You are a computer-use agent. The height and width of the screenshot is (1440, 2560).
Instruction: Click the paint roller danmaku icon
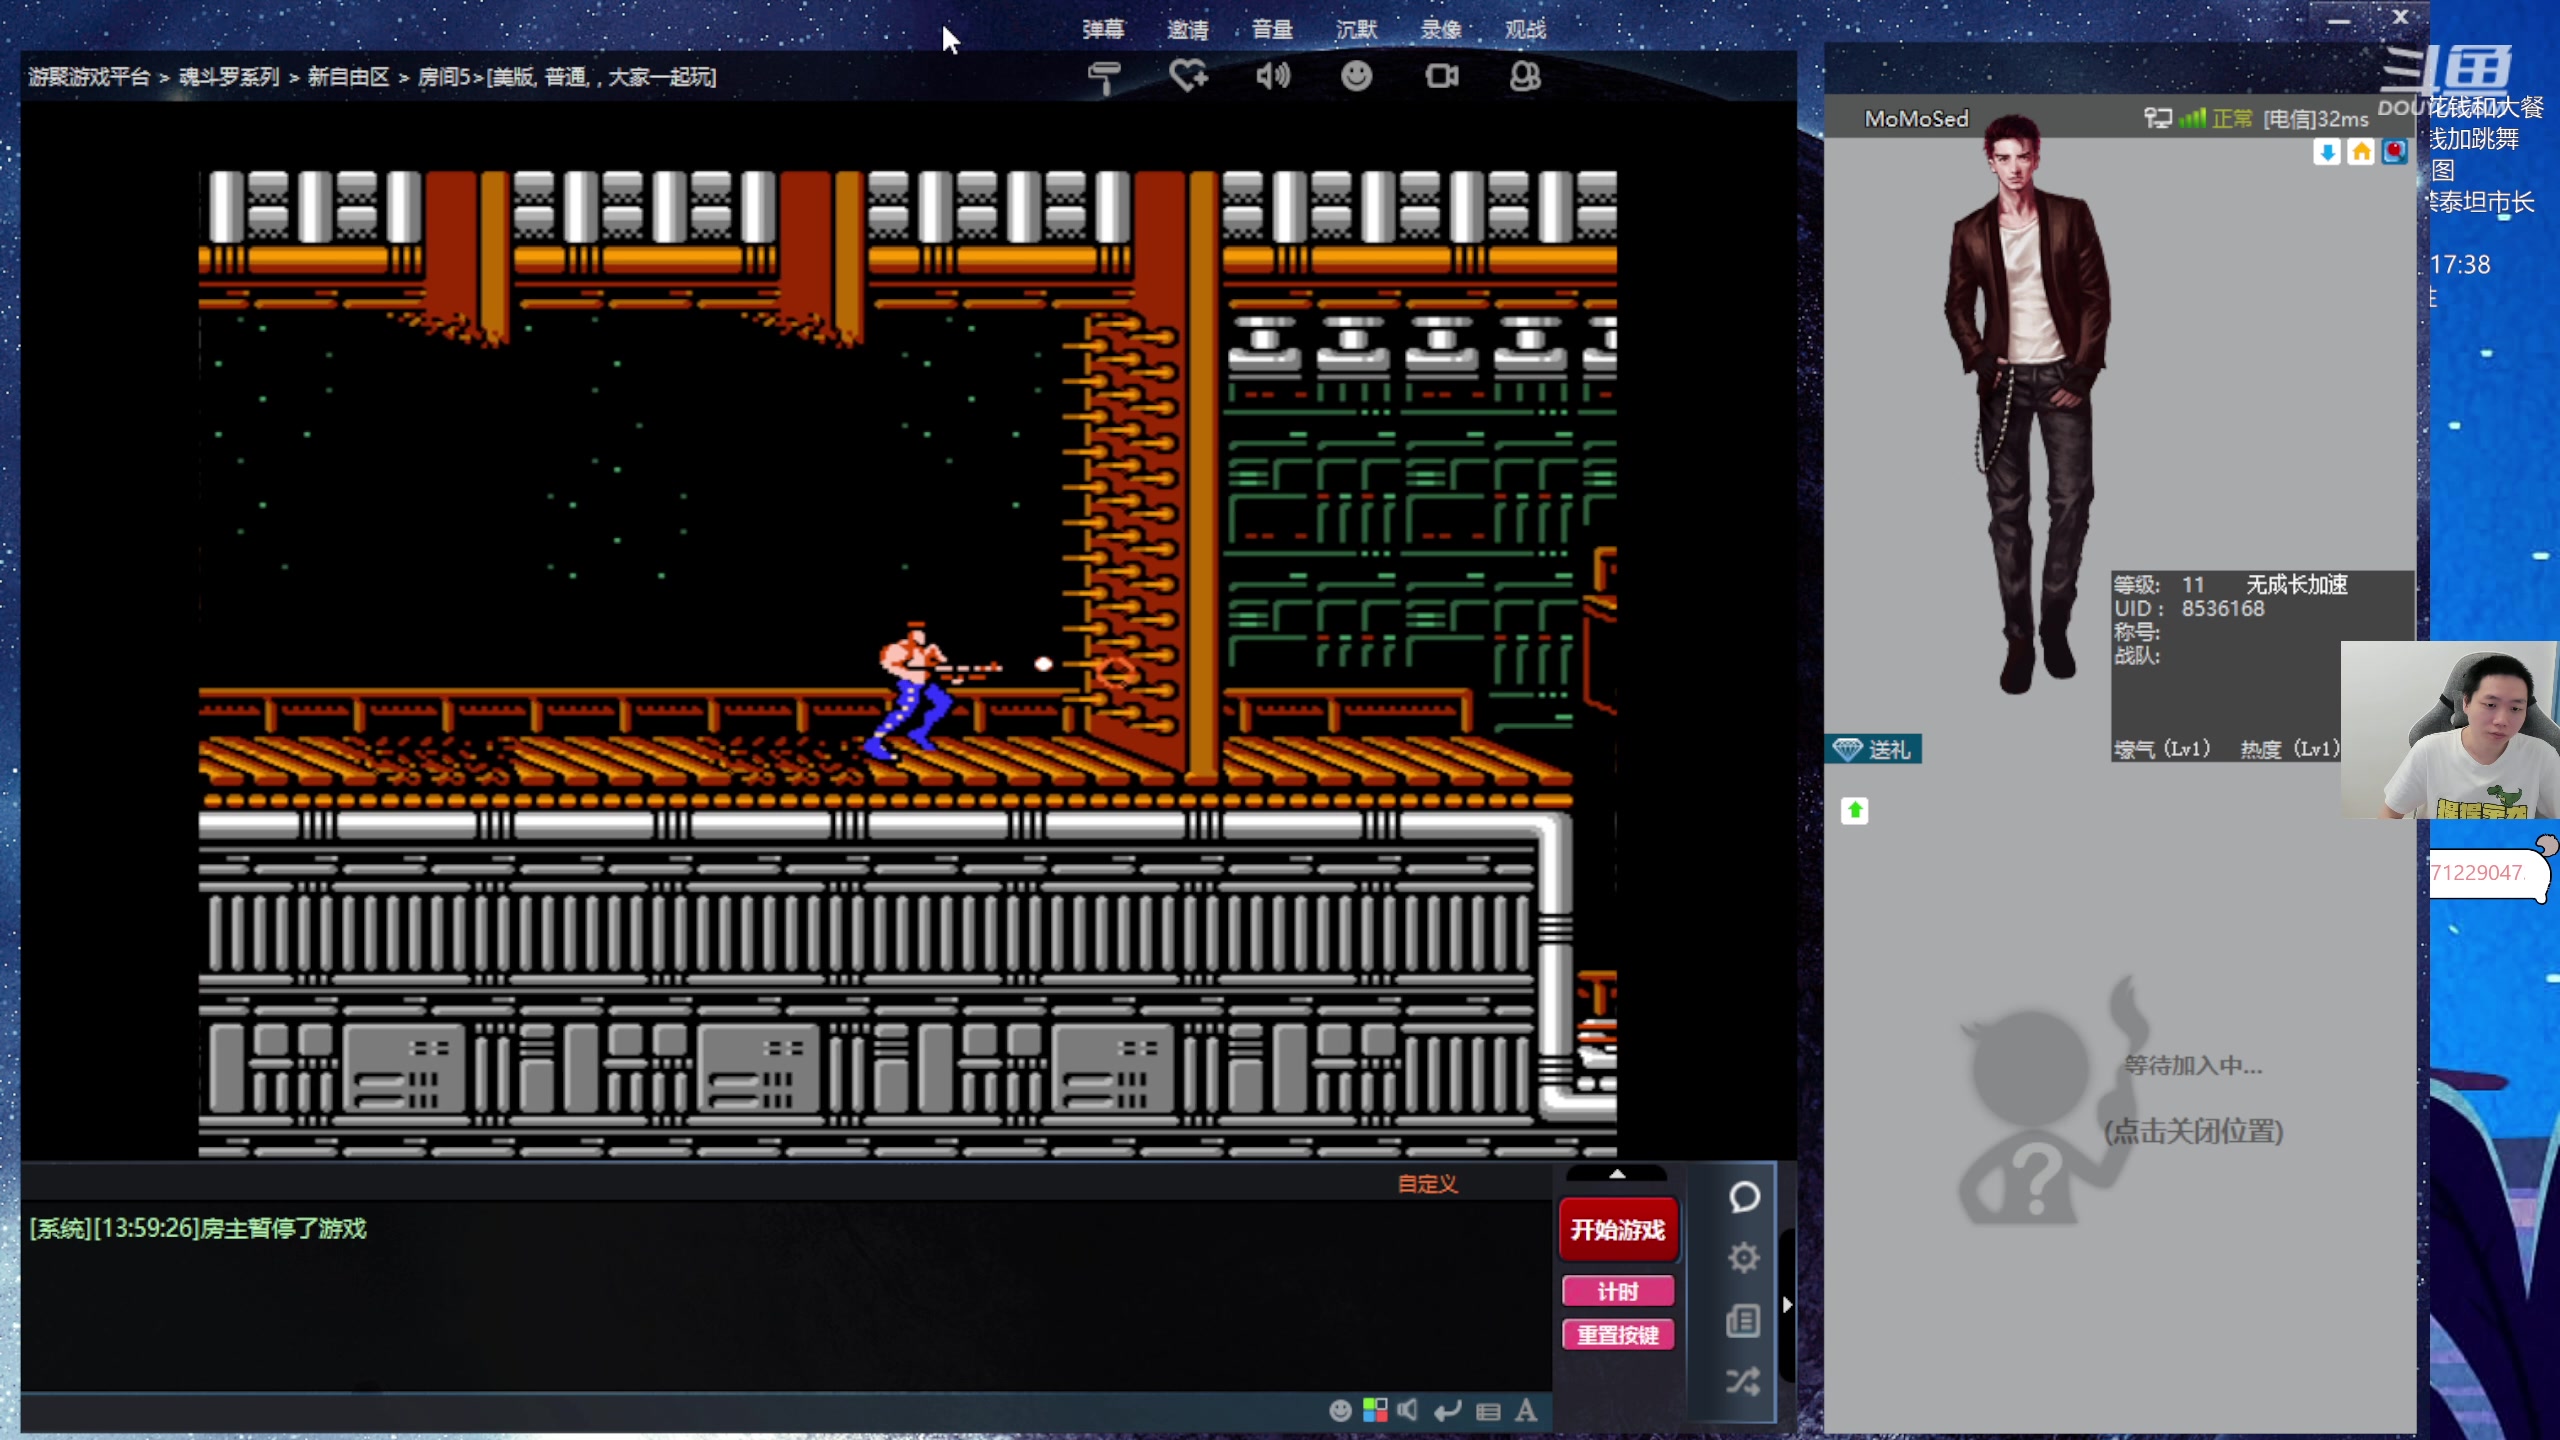(x=1104, y=77)
